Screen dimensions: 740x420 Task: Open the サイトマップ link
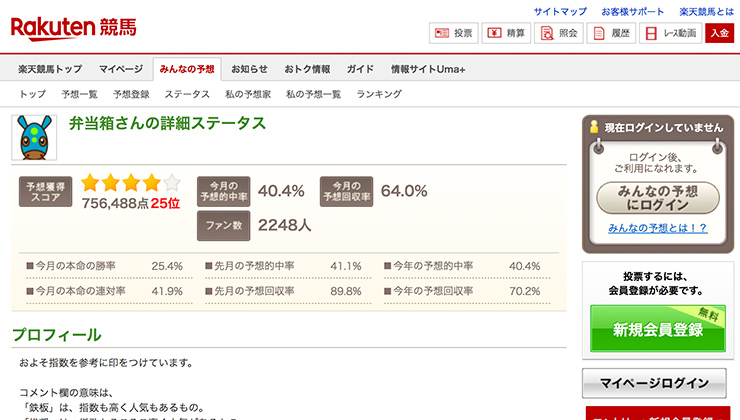coord(560,11)
